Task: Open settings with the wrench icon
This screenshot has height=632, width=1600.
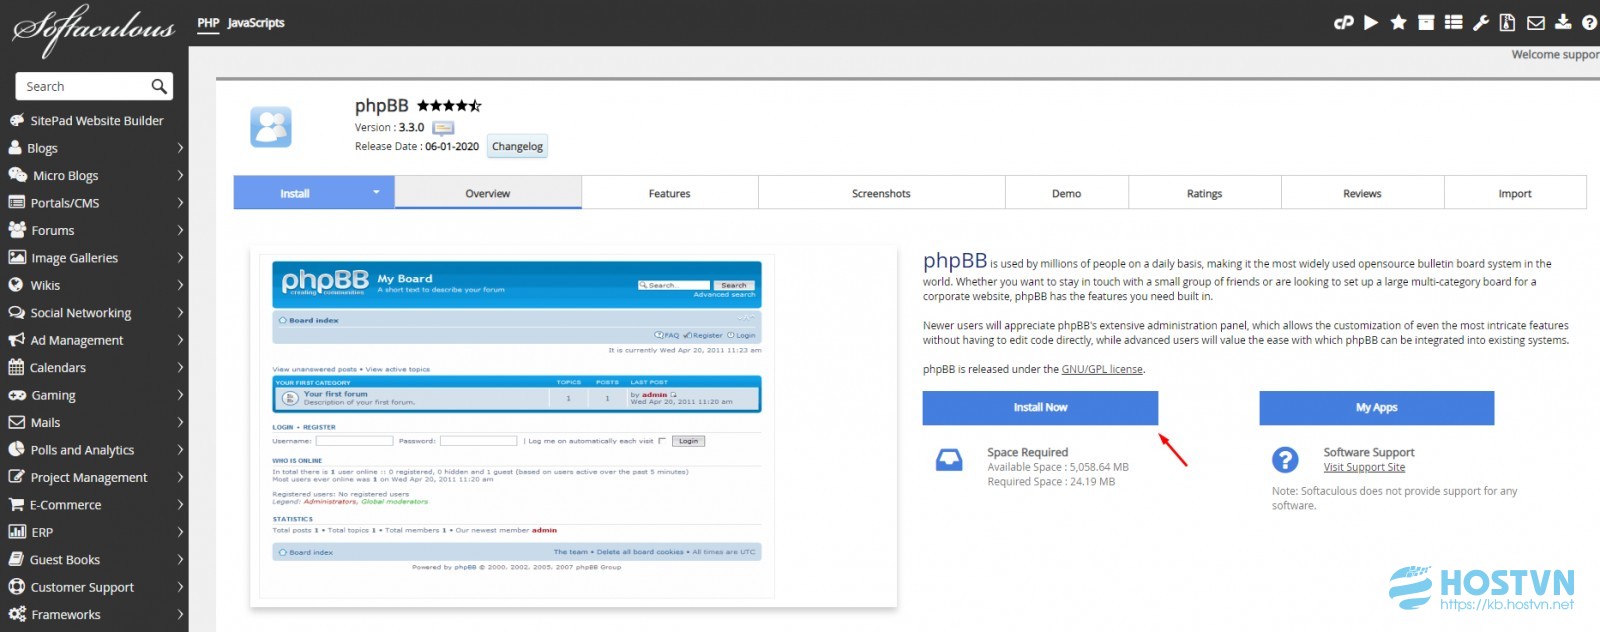Action: 1481,22
